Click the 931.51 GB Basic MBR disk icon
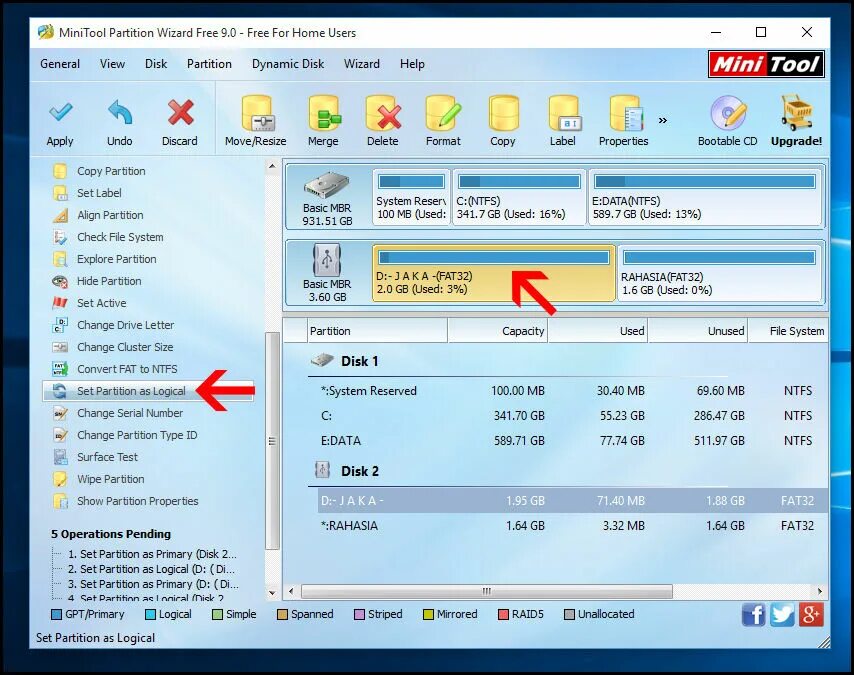This screenshot has height=675, width=854. tap(327, 185)
